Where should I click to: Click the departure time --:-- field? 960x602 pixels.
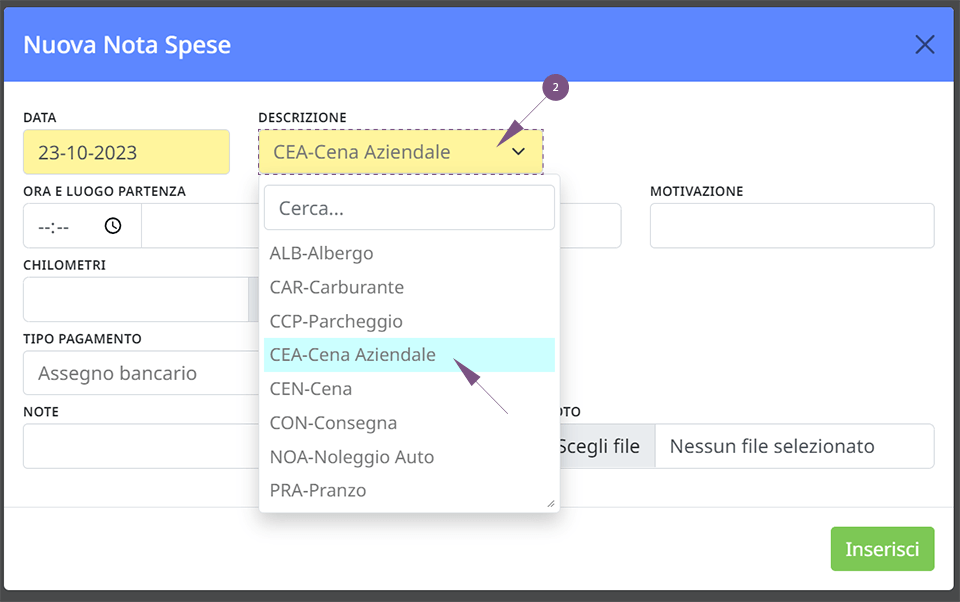(82, 226)
